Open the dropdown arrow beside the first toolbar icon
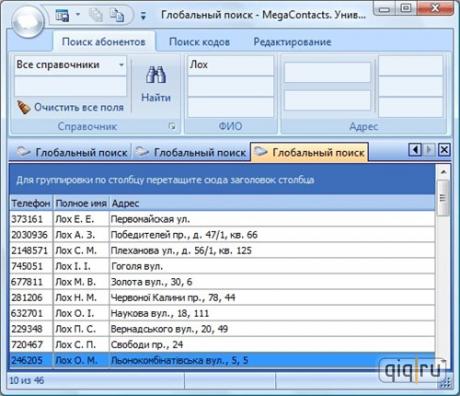 [x=78, y=14]
